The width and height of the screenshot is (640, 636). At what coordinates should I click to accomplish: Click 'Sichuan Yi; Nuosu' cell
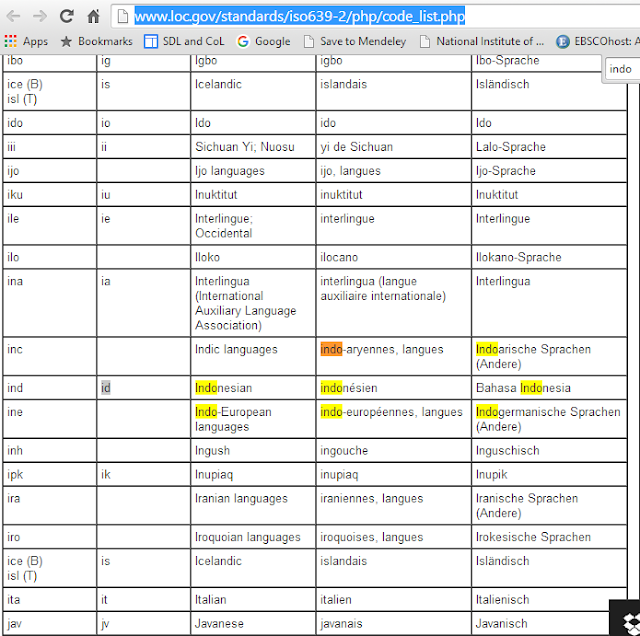(x=253, y=147)
